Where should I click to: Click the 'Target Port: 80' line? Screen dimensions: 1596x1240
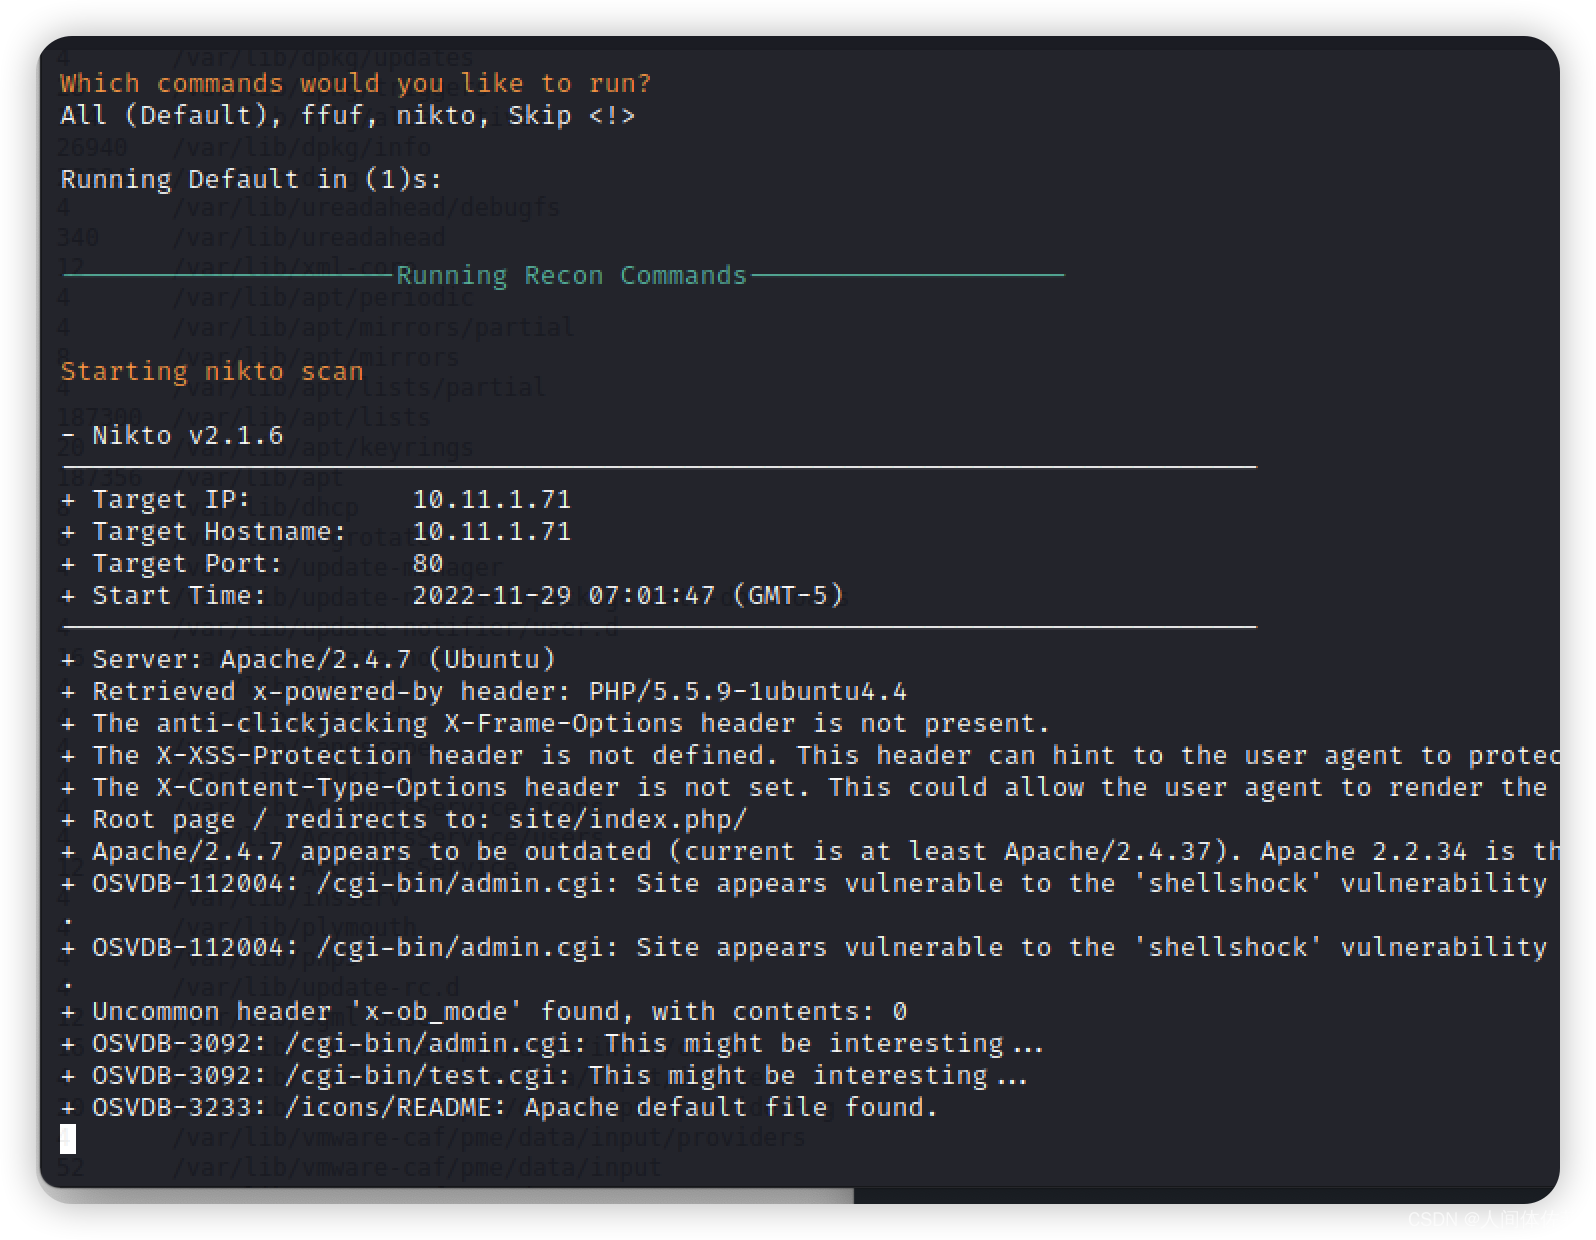pos(251,563)
